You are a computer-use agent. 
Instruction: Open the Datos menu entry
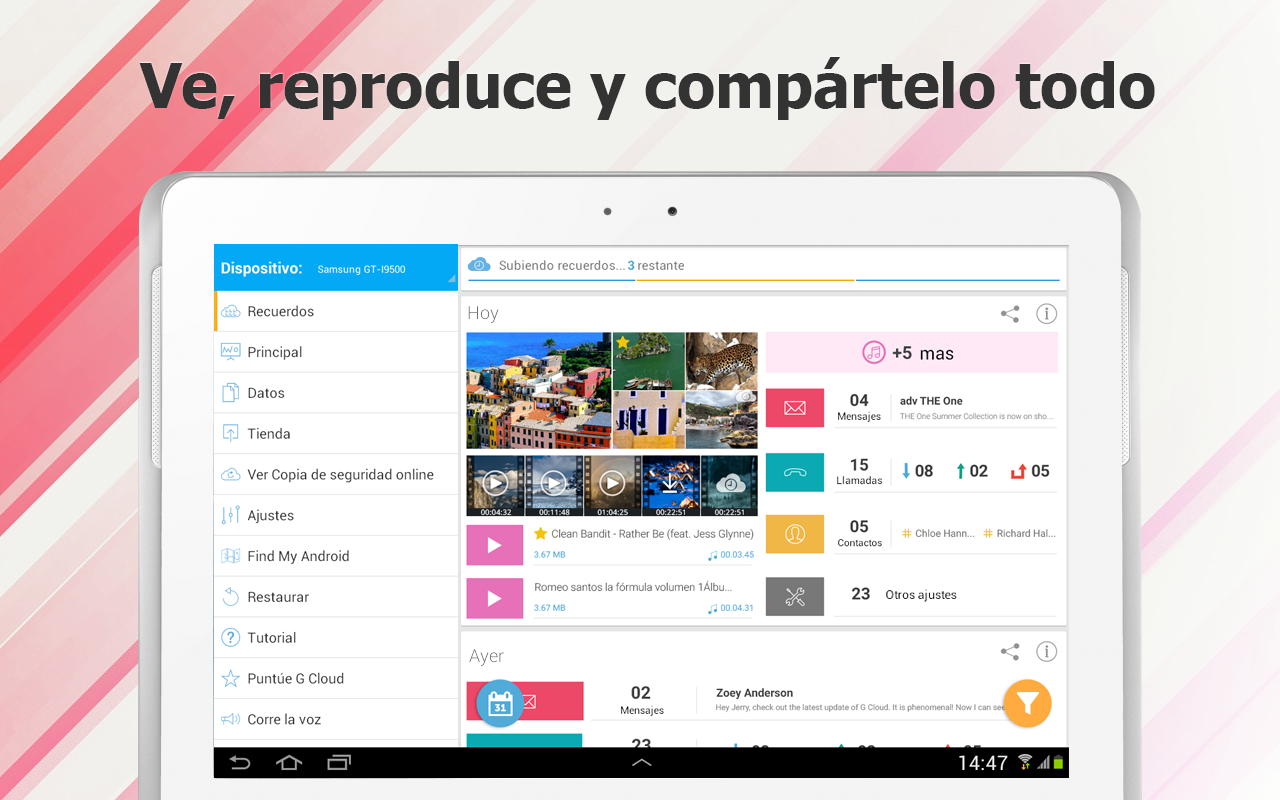coord(336,393)
